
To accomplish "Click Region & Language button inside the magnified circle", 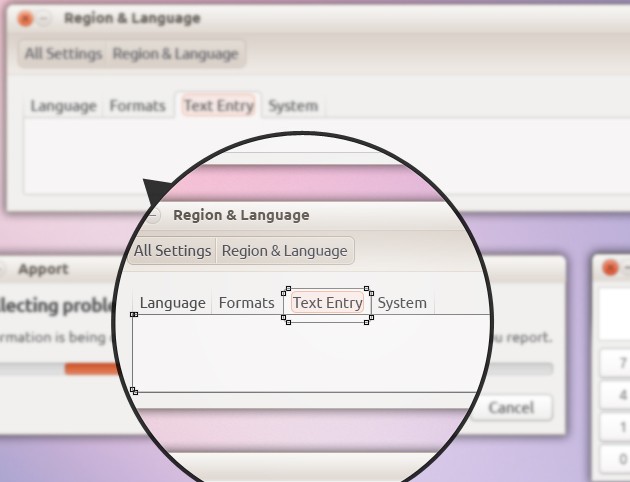I will (284, 251).
